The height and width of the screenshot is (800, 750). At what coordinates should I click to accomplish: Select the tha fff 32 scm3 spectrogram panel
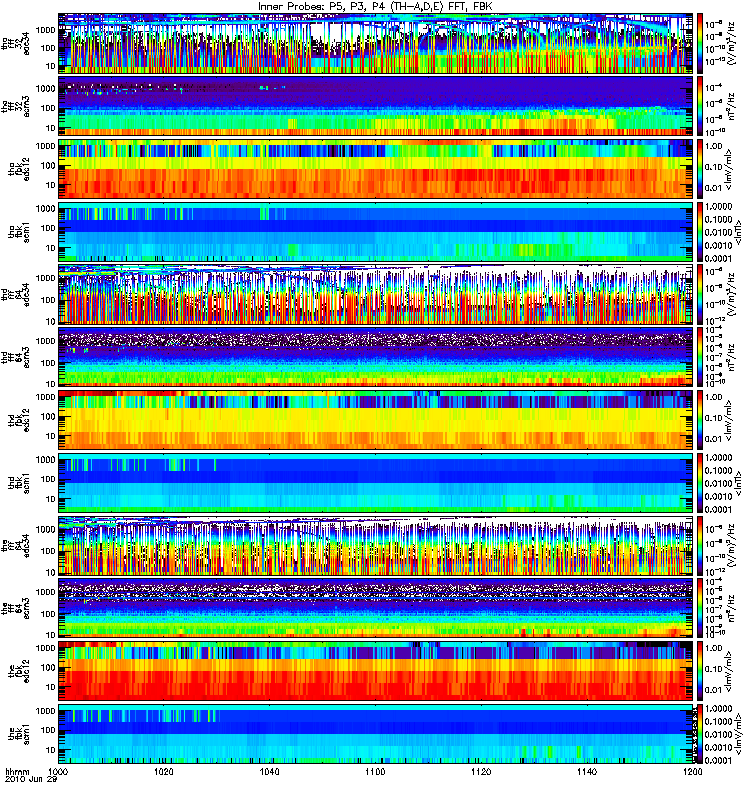(376, 106)
